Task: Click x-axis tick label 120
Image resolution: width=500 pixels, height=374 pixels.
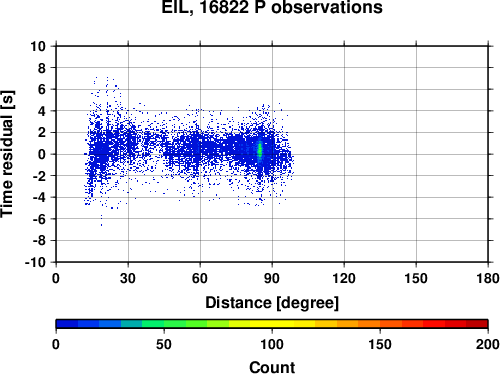Action: [x=344, y=278]
